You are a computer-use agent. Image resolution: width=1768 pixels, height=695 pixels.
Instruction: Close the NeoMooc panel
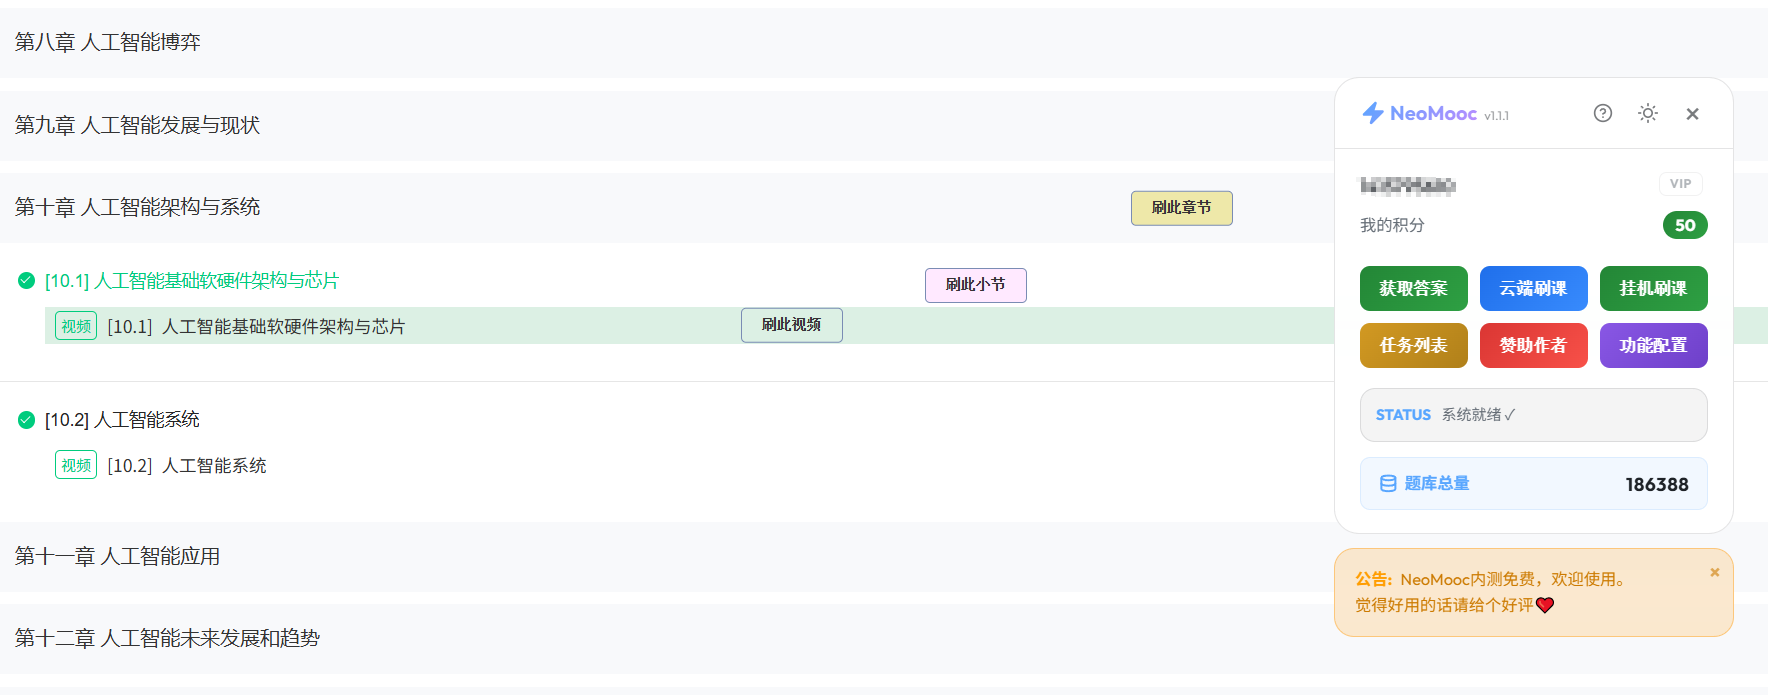(1692, 114)
